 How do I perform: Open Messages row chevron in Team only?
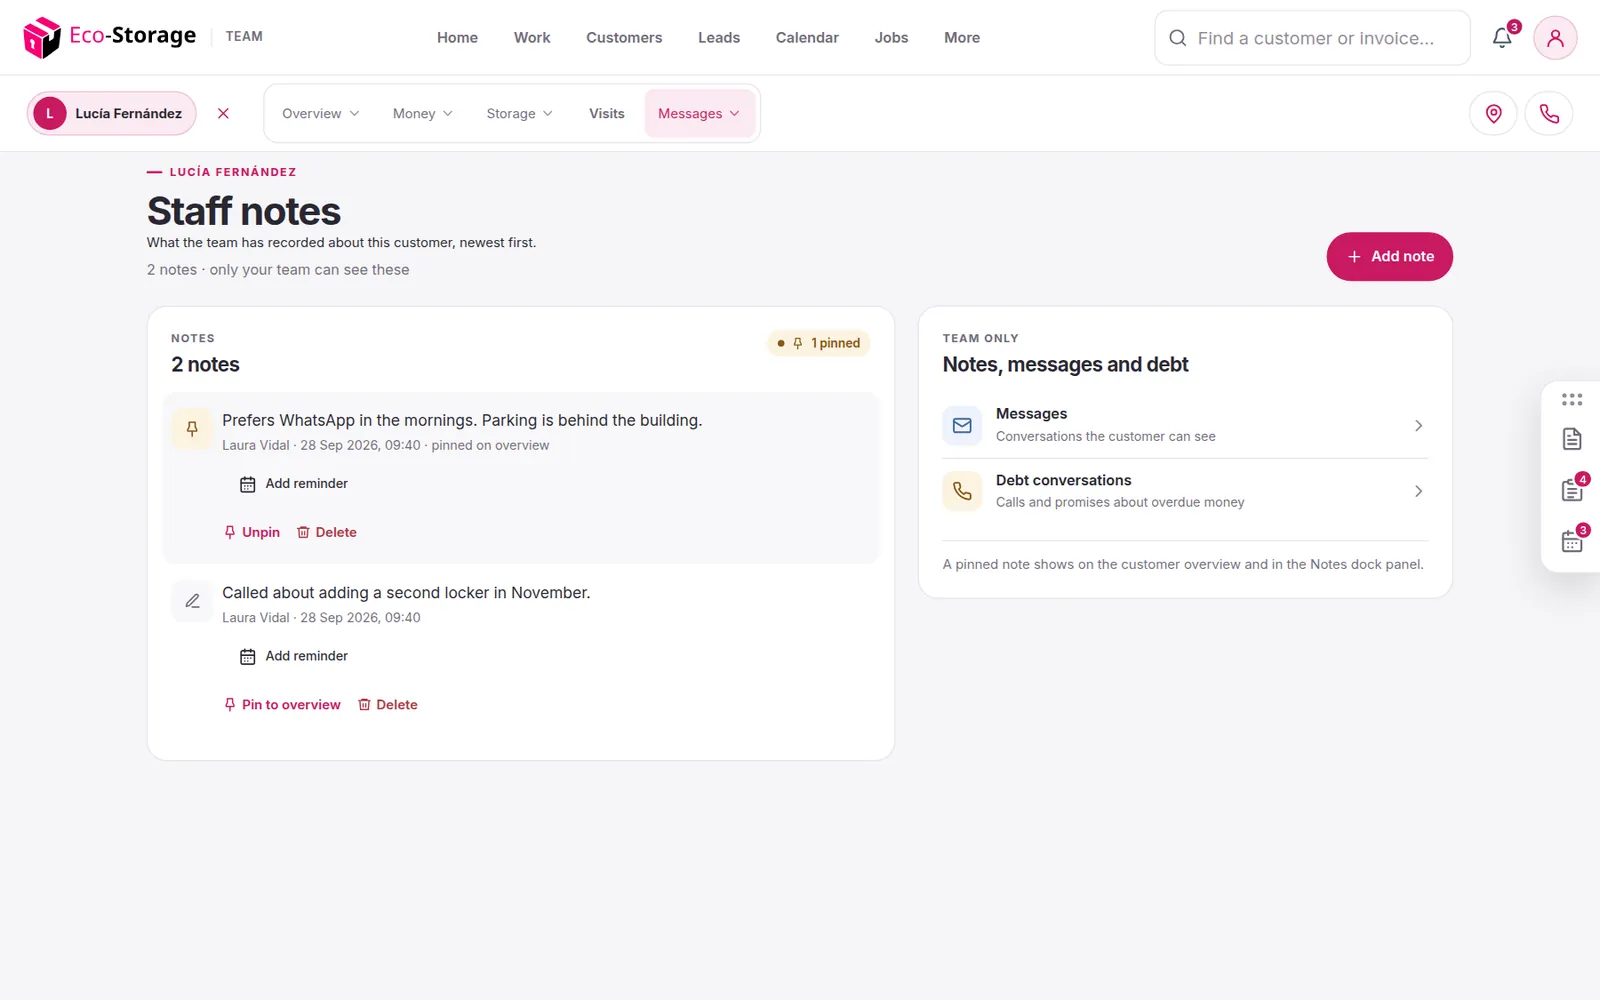[x=1418, y=426]
